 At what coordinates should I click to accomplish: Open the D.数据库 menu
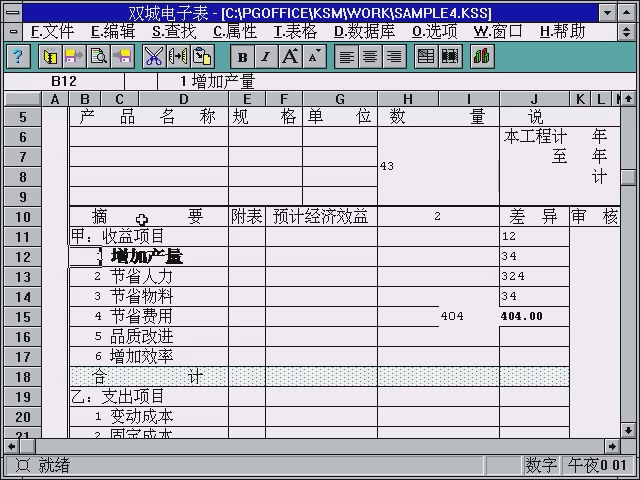click(x=364, y=32)
